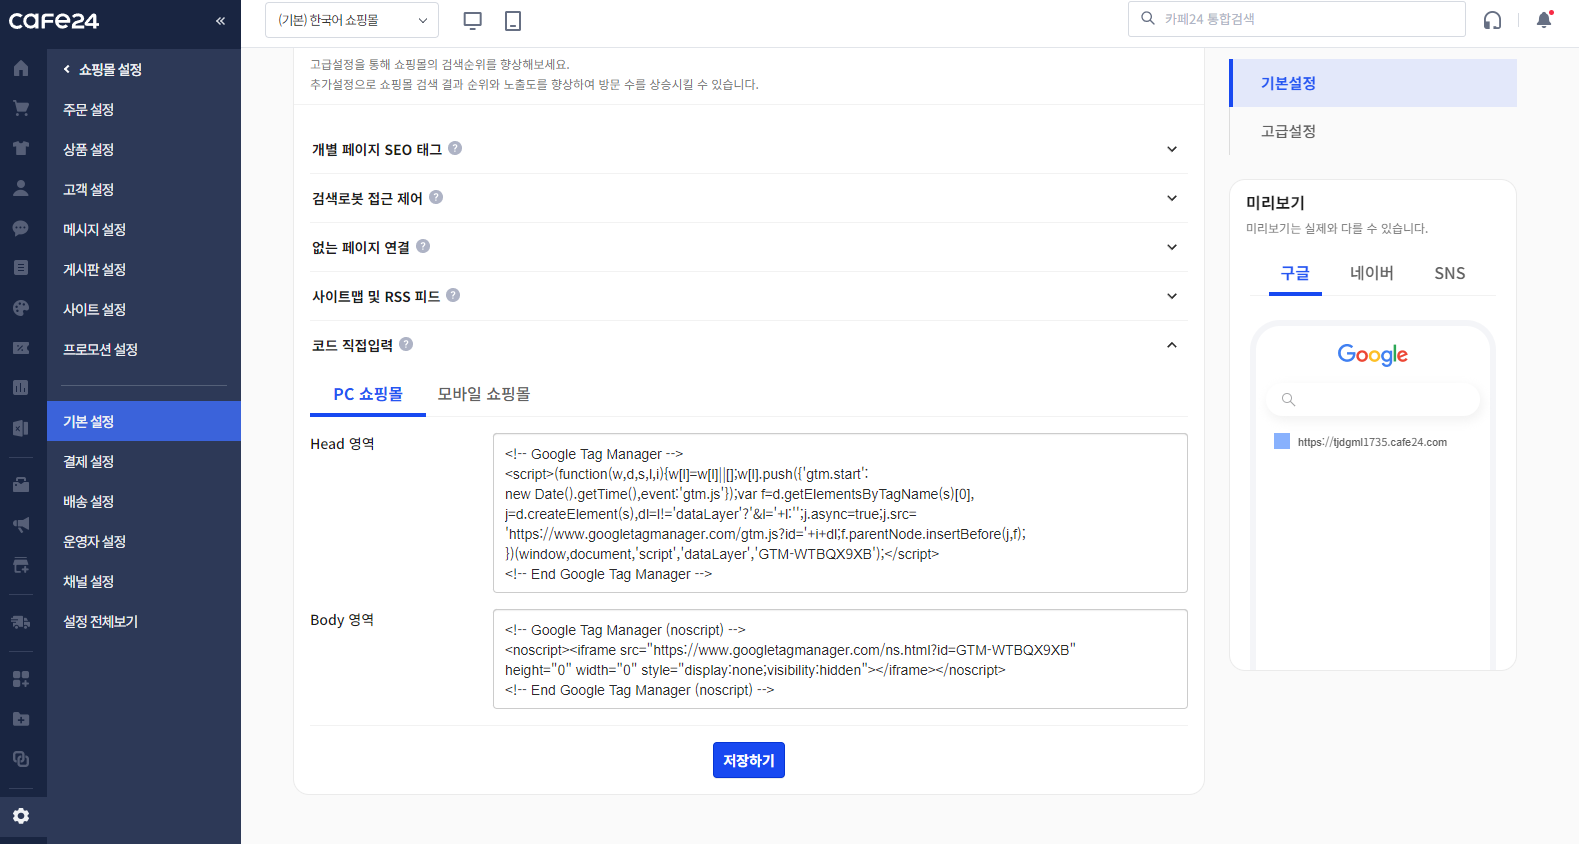Image resolution: width=1579 pixels, height=844 pixels.
Task: Collapse the sidebar with double-chevron icon
Action: (220, 20)
